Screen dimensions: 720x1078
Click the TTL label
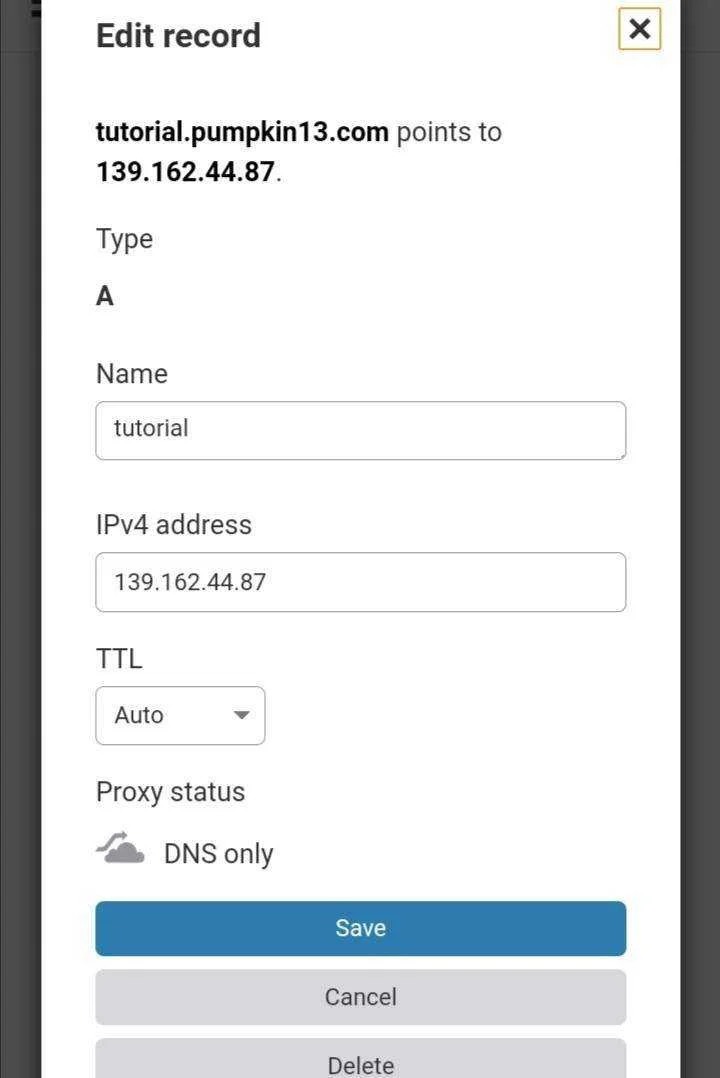pyautogui.click(x=119, y=659)
